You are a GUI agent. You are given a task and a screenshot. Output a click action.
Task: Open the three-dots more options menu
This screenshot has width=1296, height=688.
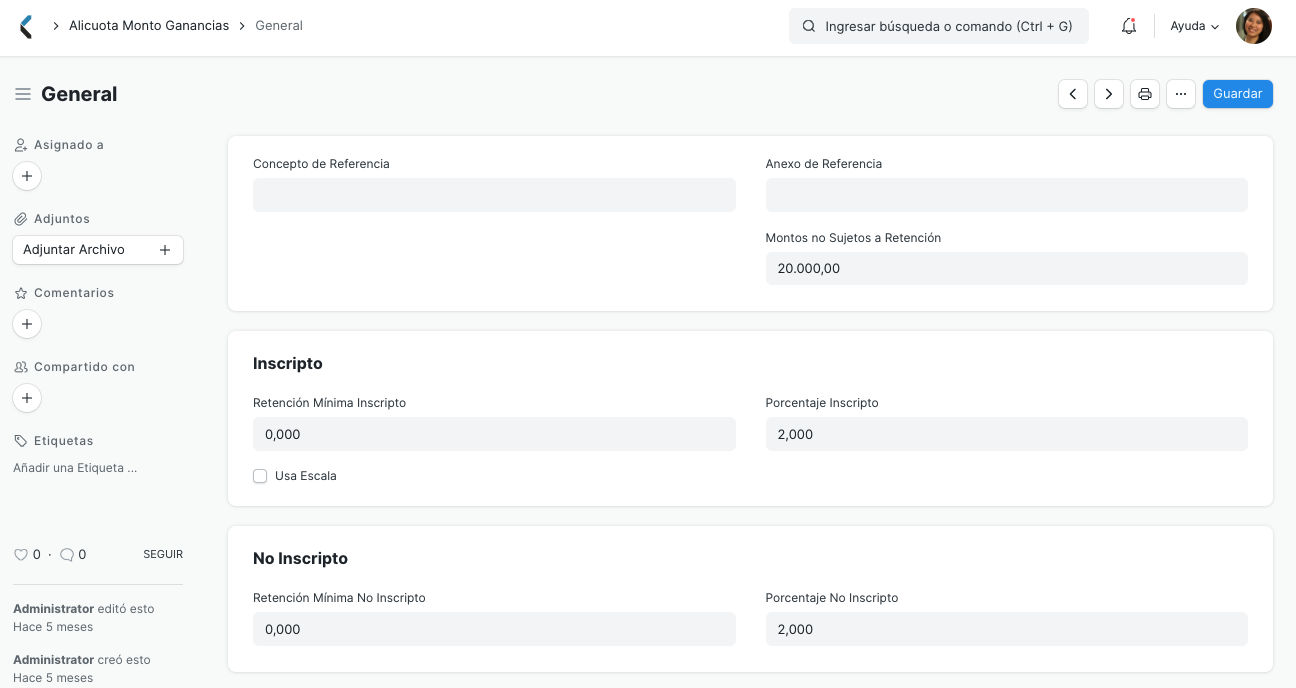pyautogui.click(x=1181, y=94)
